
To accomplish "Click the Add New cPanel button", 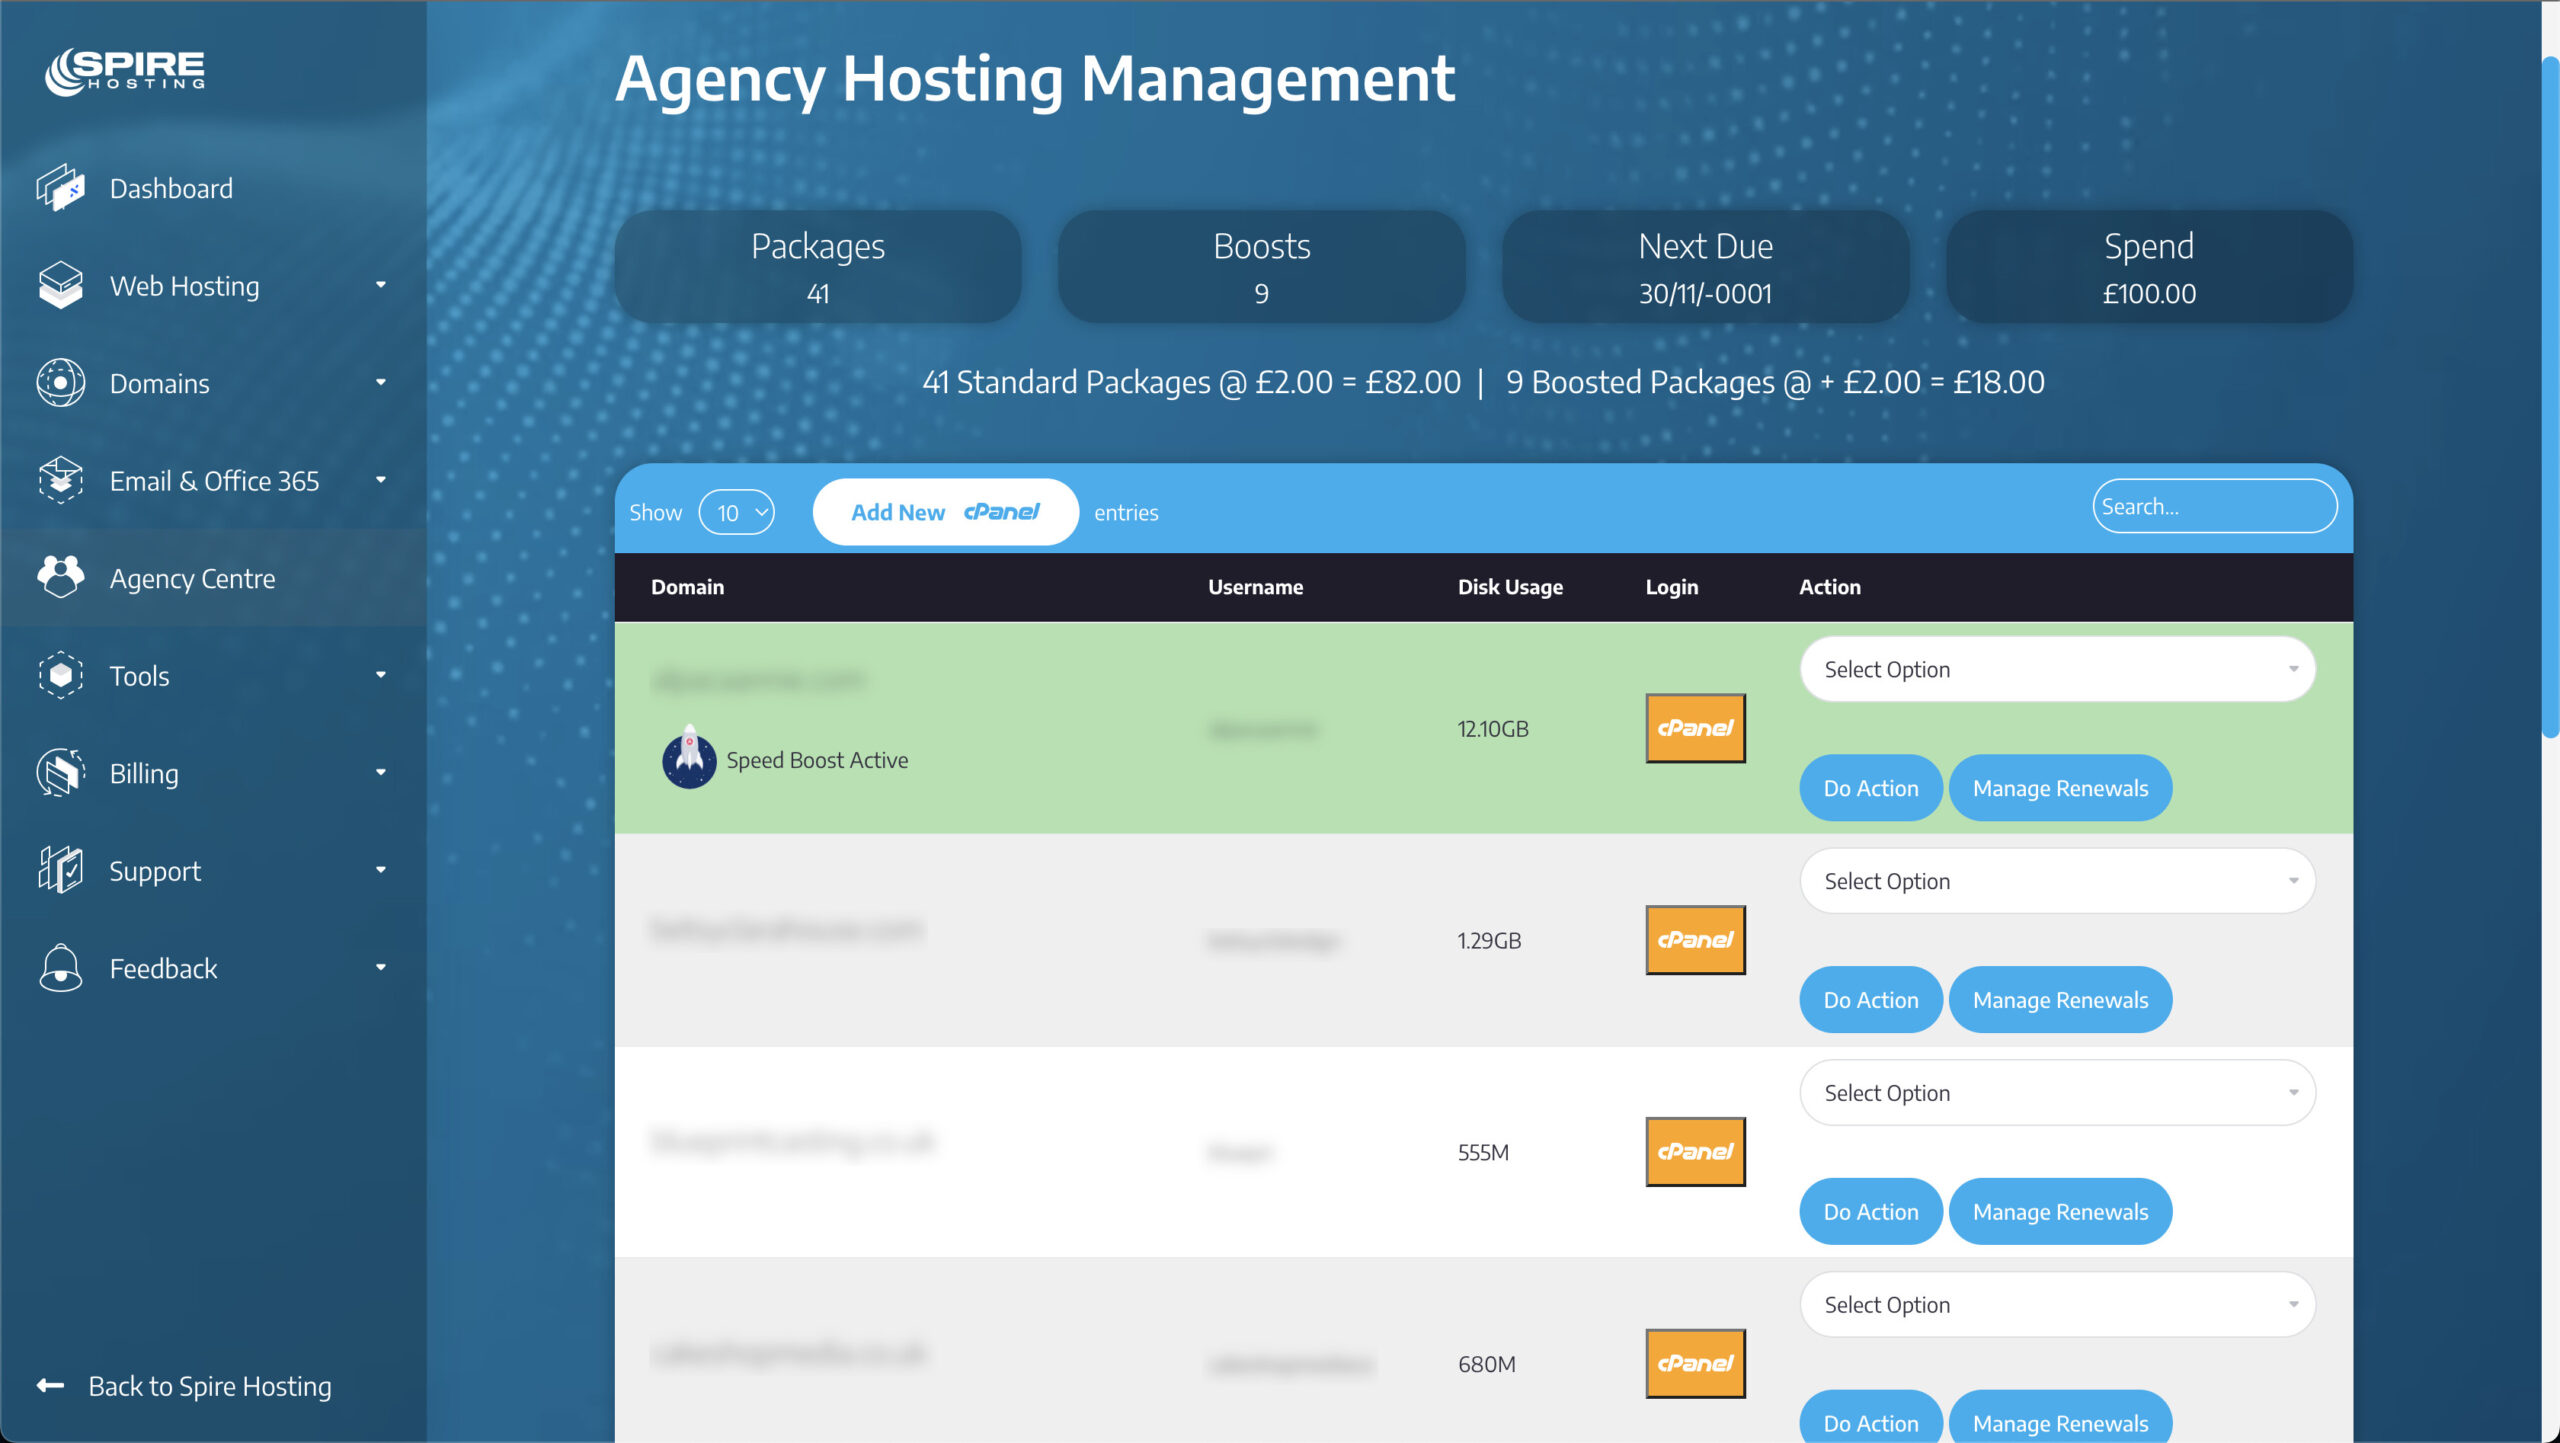I will point(944,511).
